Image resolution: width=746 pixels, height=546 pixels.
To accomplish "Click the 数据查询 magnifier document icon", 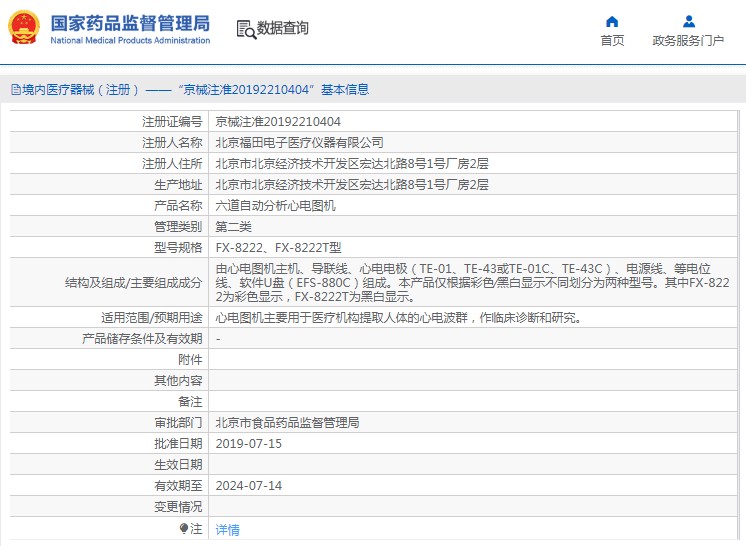I will 245,29.
